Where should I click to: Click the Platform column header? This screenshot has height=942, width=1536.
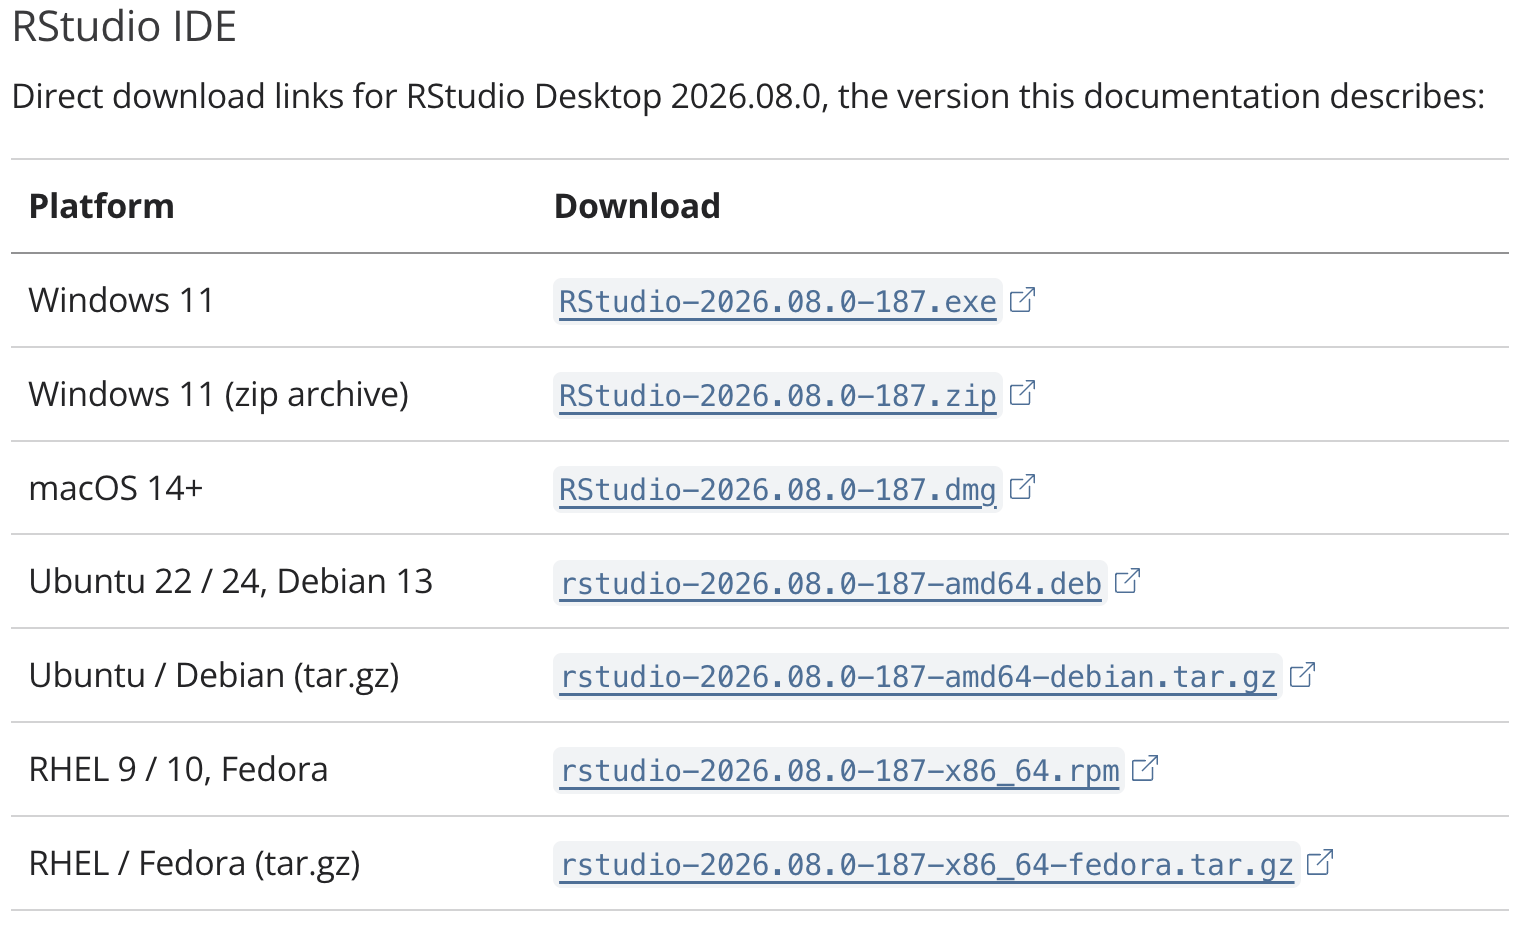(x=102, y=206)
